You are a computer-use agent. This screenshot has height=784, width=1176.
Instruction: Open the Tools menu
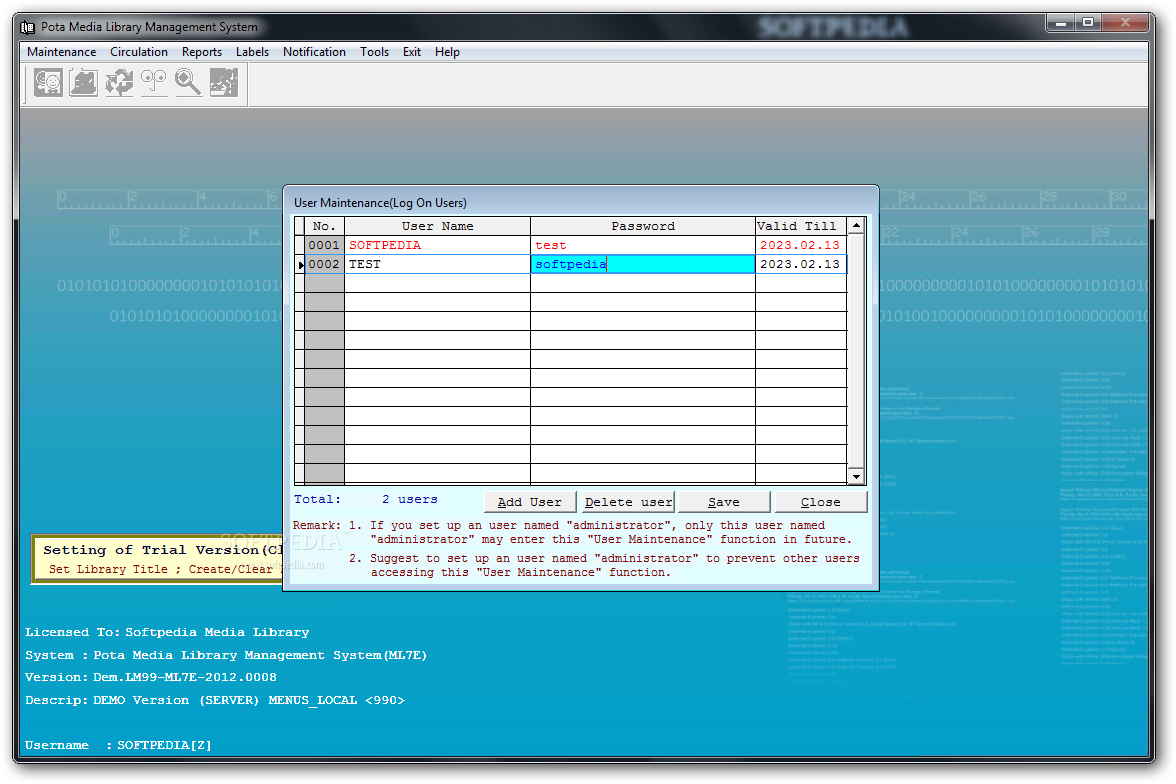click(x=374, y=52)
